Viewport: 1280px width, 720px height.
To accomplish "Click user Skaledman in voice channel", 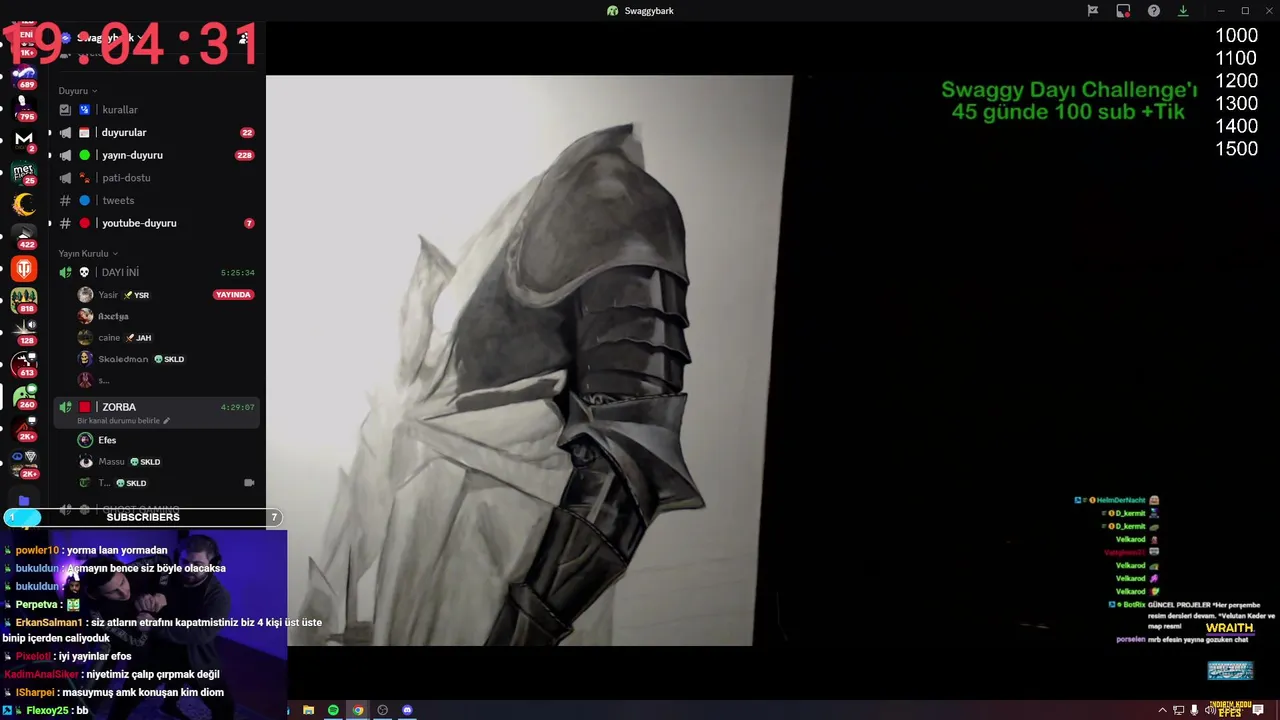I will tap(123, 359).
